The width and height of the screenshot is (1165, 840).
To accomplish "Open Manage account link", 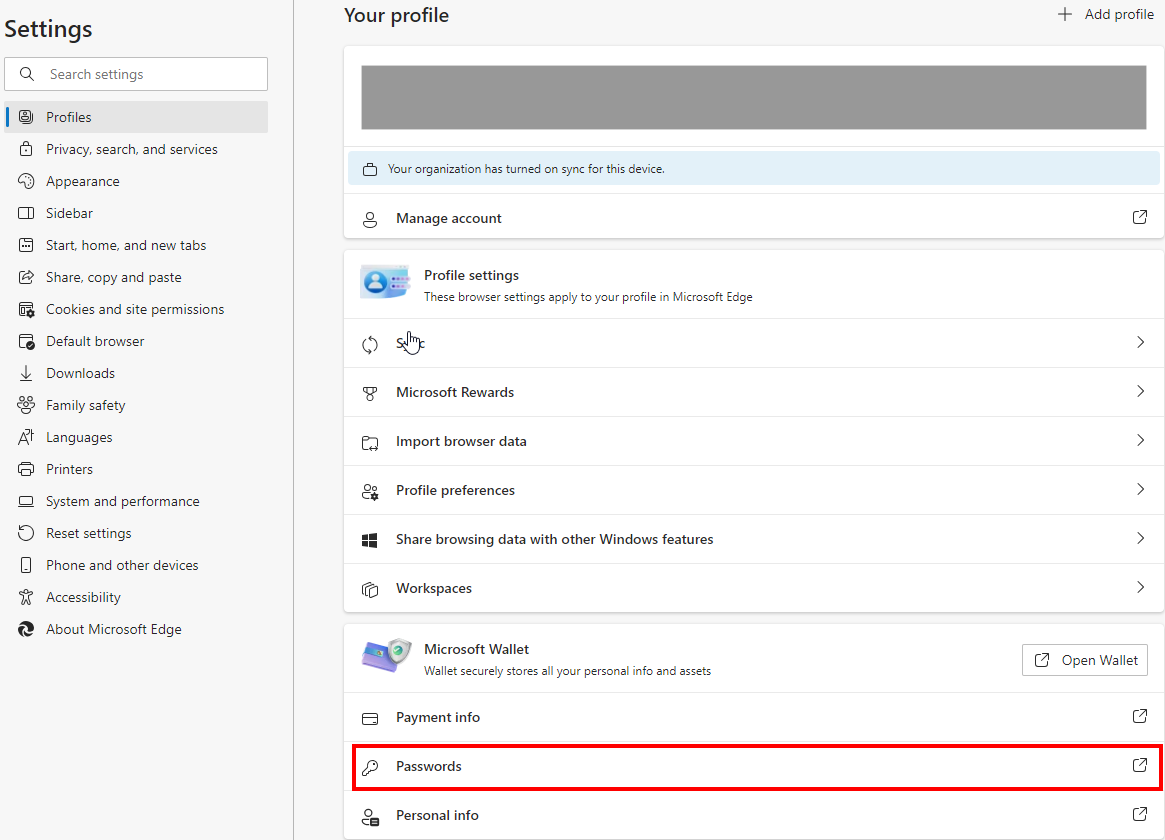I will pyautogui.click(x=753, y=218).
